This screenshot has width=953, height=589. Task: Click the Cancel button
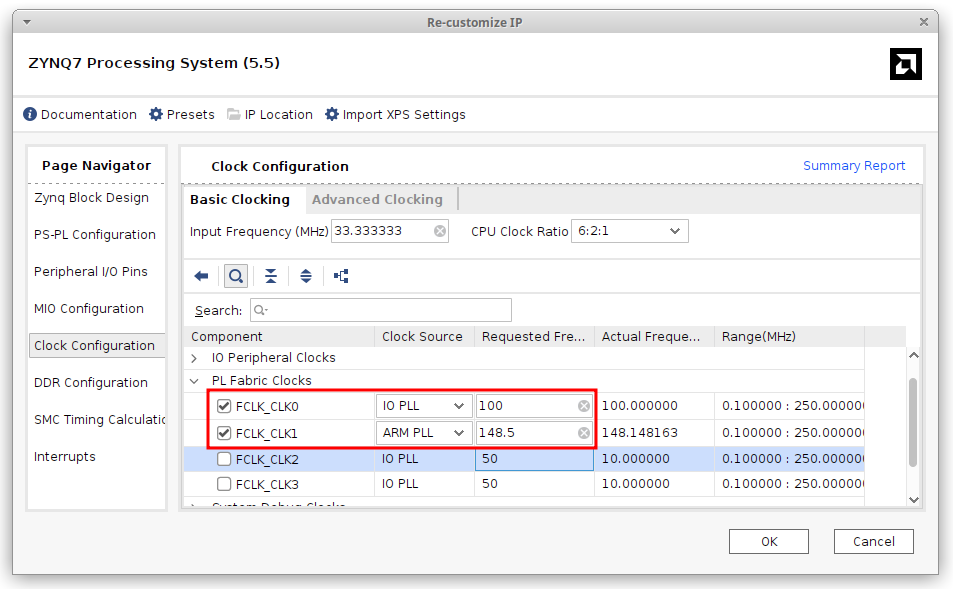tap(873, 542)
